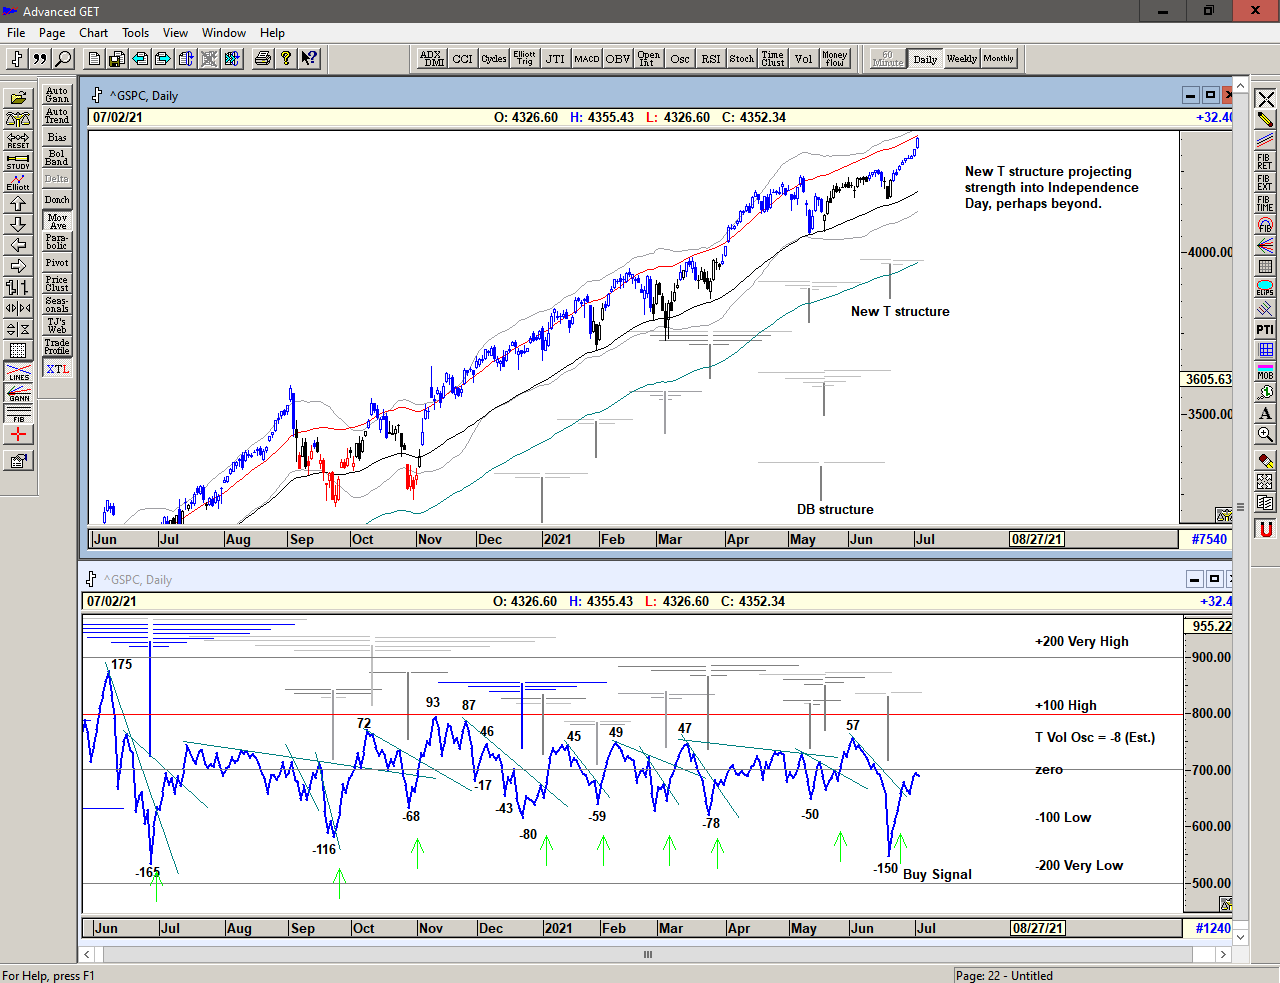
Task: Click the MOB tool icon
Action: pyautogui.click(x=1265, y=371)
